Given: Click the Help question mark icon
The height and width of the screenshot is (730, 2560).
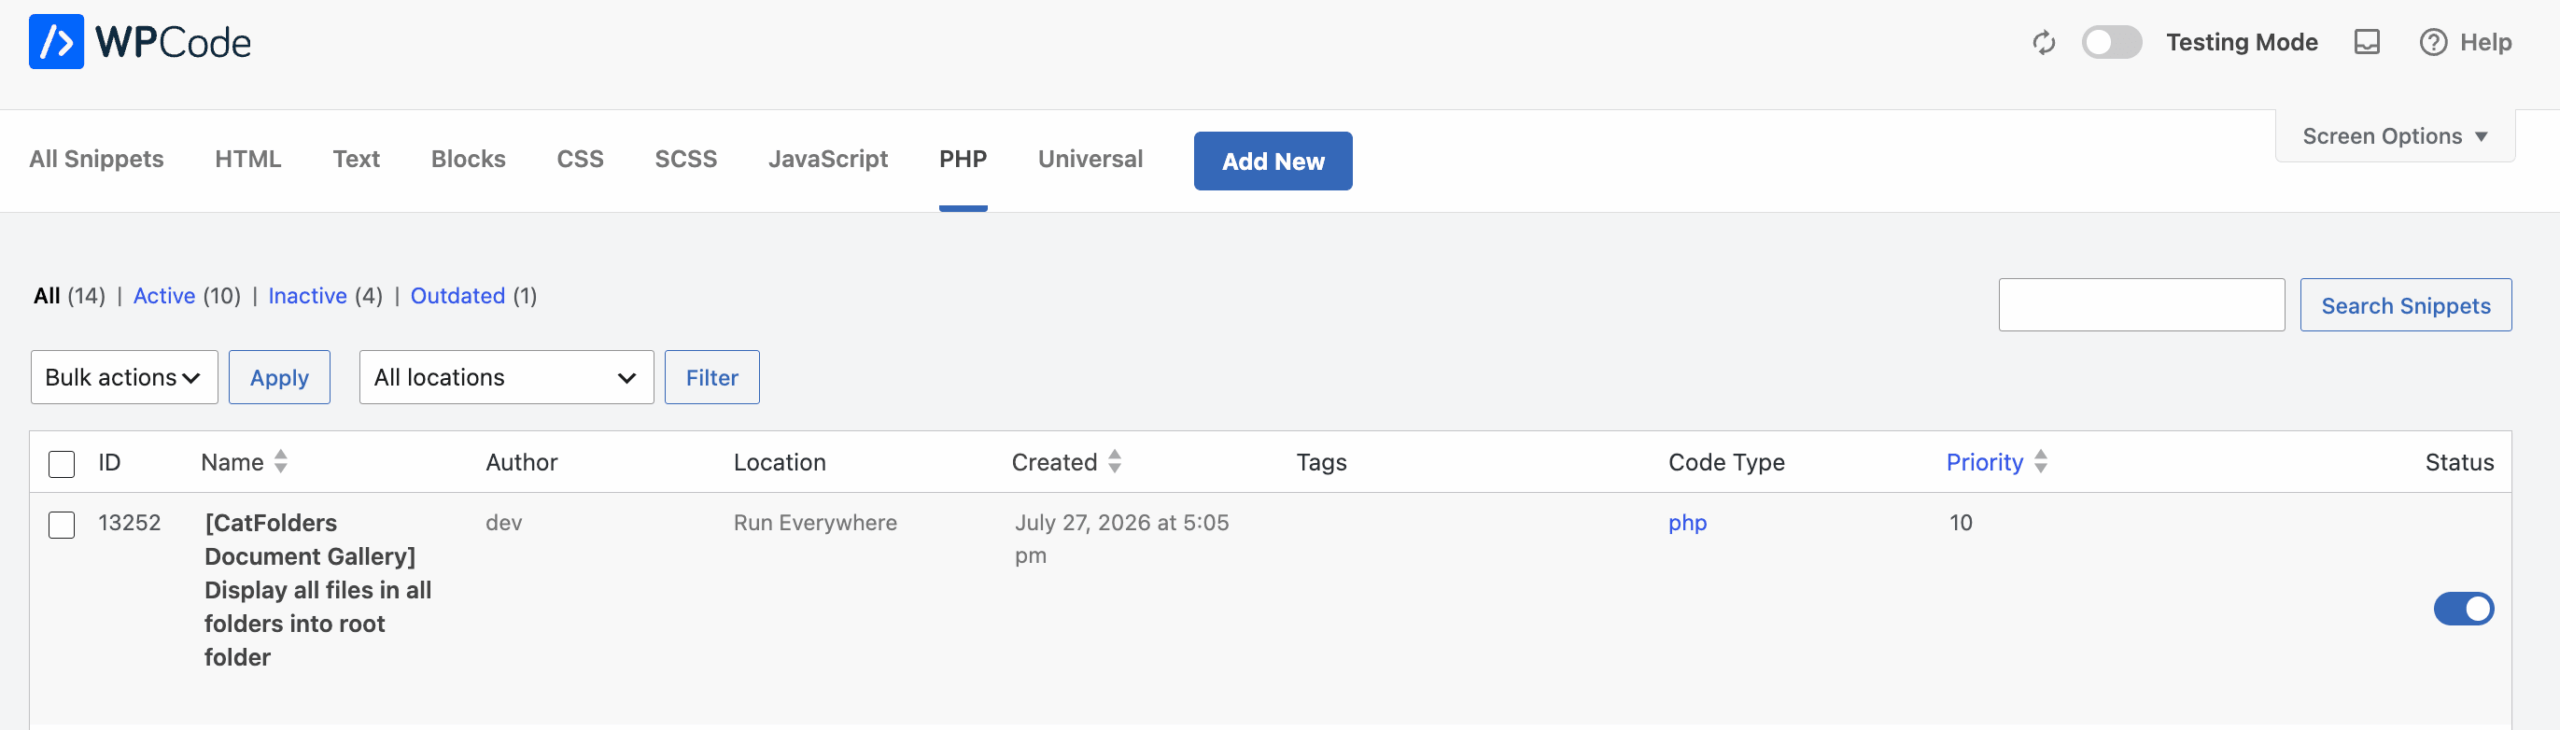Looking at the screenshot, I should click(2433, 42).
